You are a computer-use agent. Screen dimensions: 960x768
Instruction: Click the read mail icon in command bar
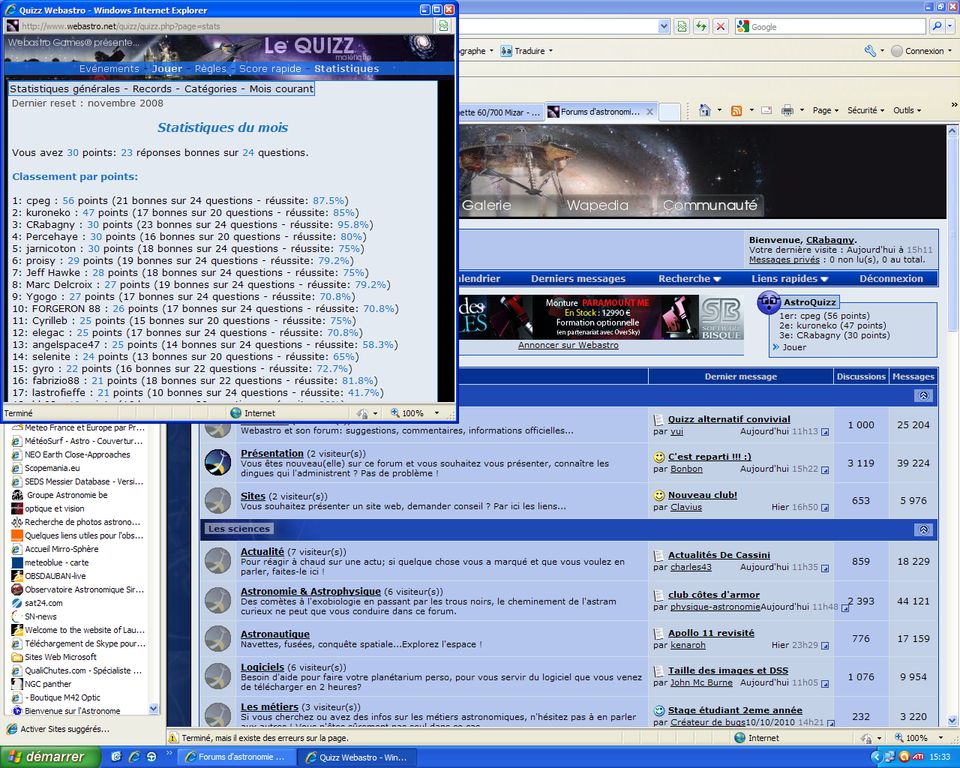point(767,110)
